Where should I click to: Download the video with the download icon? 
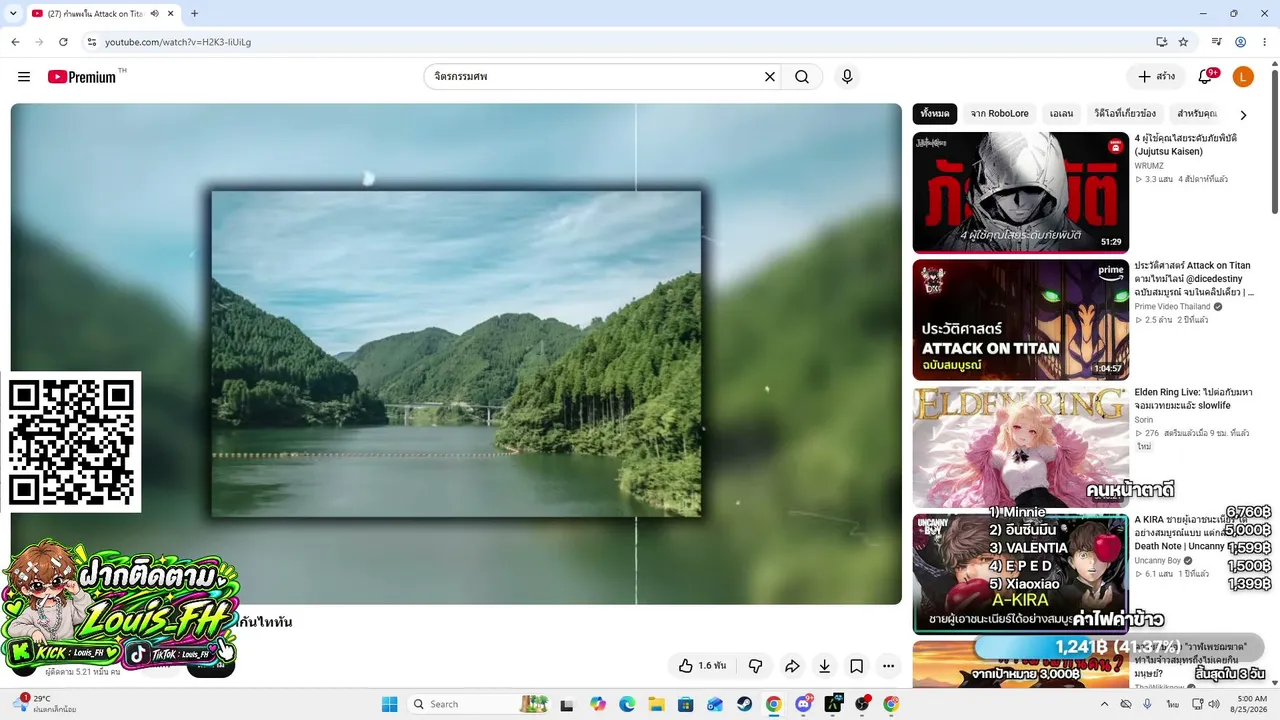824,666
